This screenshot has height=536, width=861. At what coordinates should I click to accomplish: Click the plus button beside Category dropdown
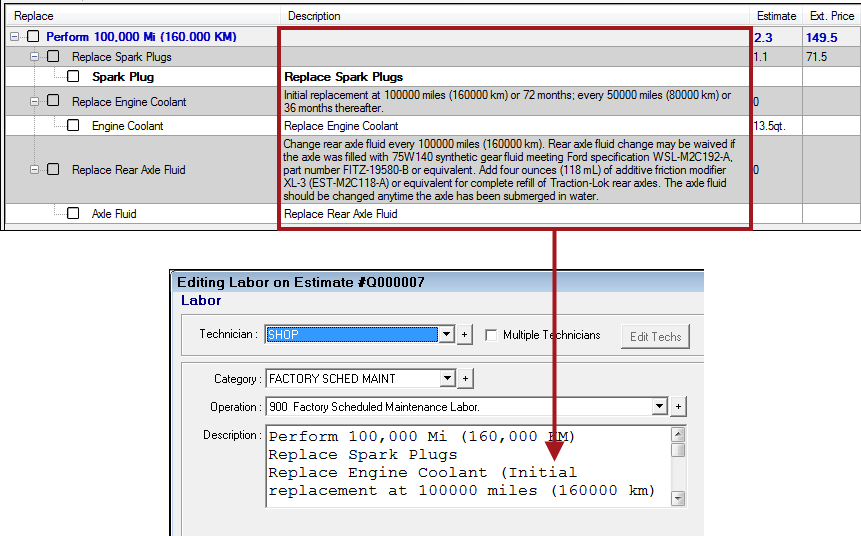coord(466,379)
